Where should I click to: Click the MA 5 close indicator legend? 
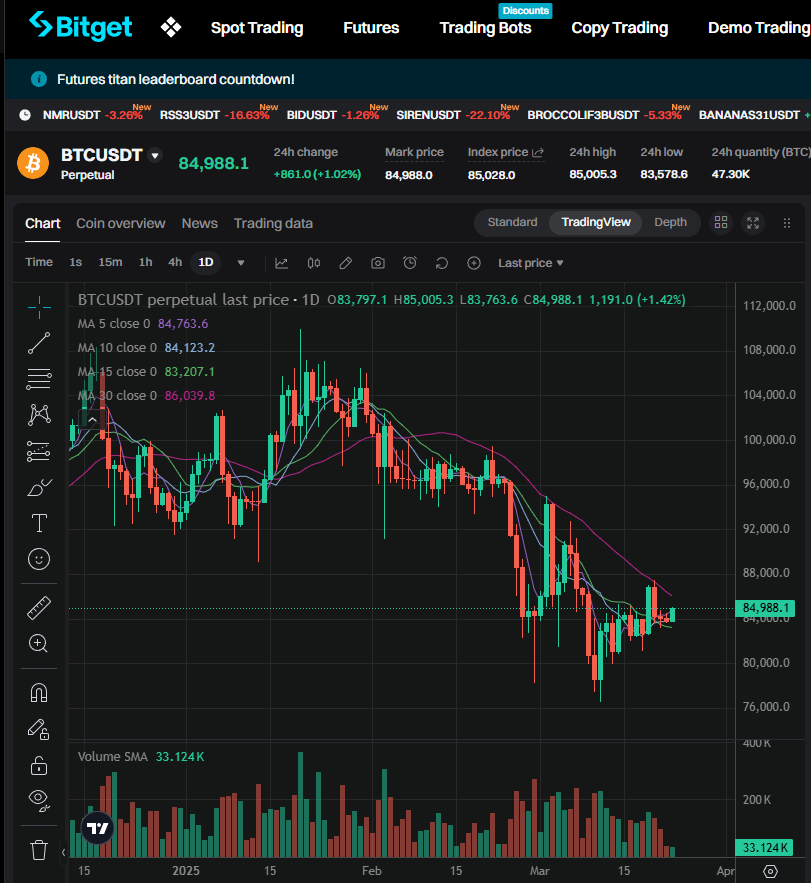pos(142,324)
